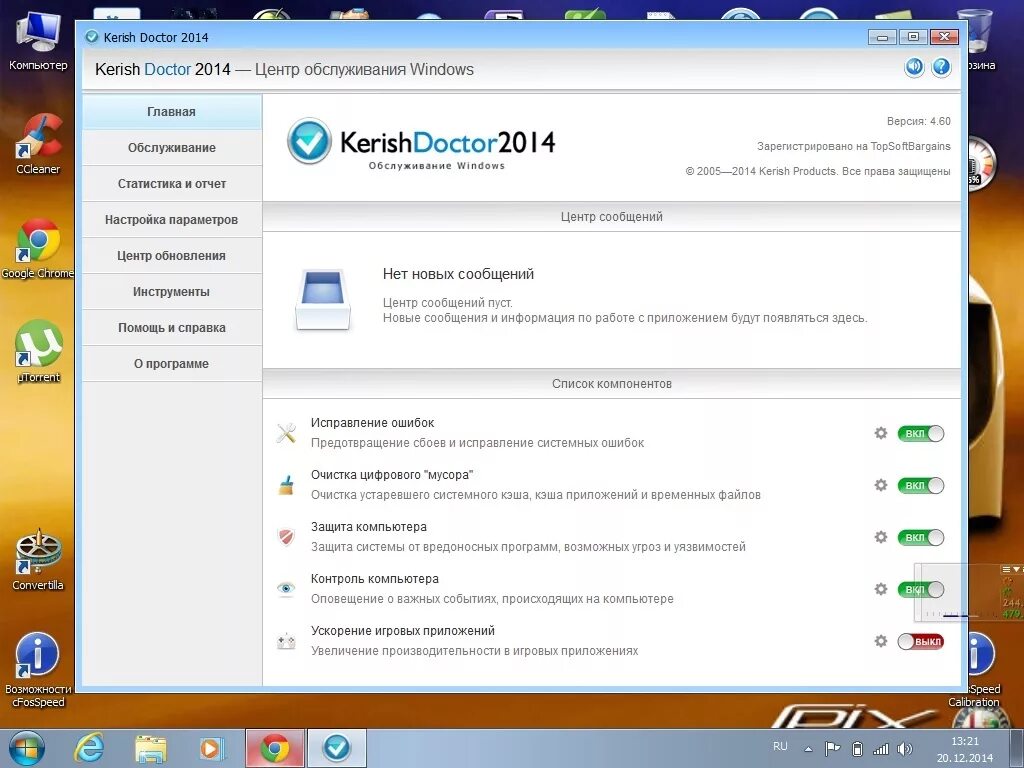
Task: Click the gamepad icon beside Ускорение игровых приложений
Action: click(x=286, y=641)
